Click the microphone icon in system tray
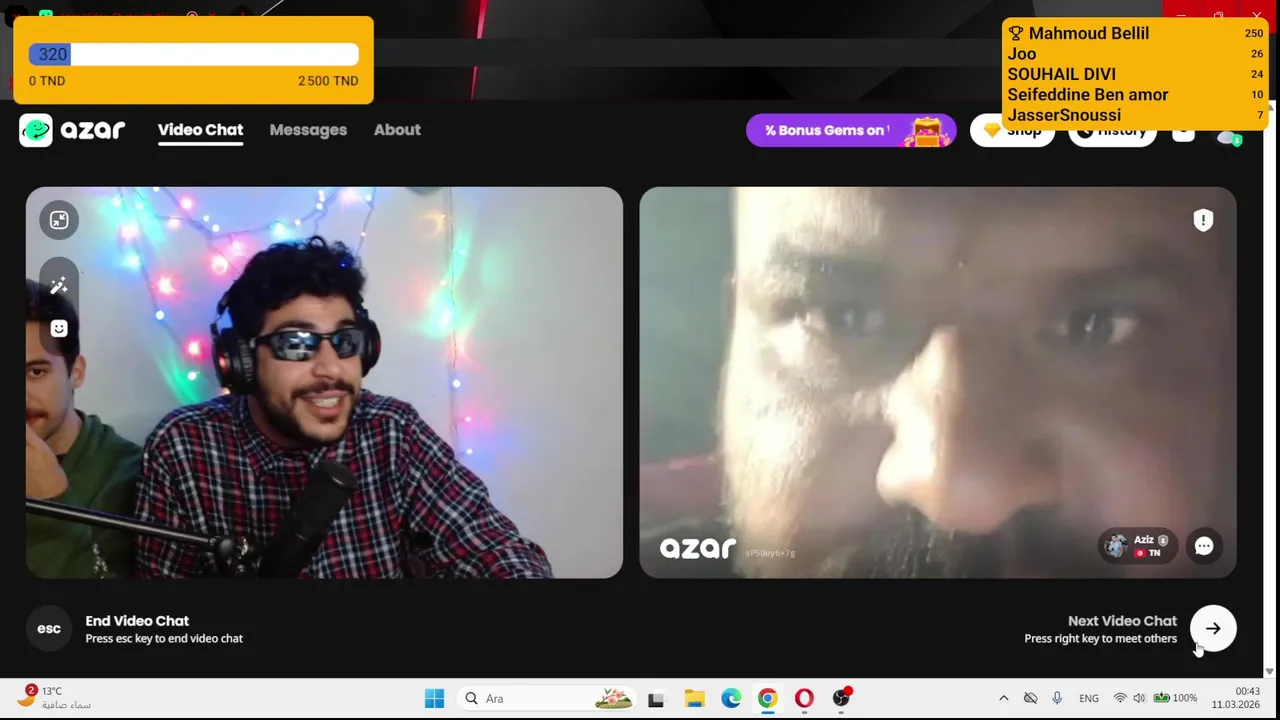The image size is (1280, 720). click(1057, 698)
